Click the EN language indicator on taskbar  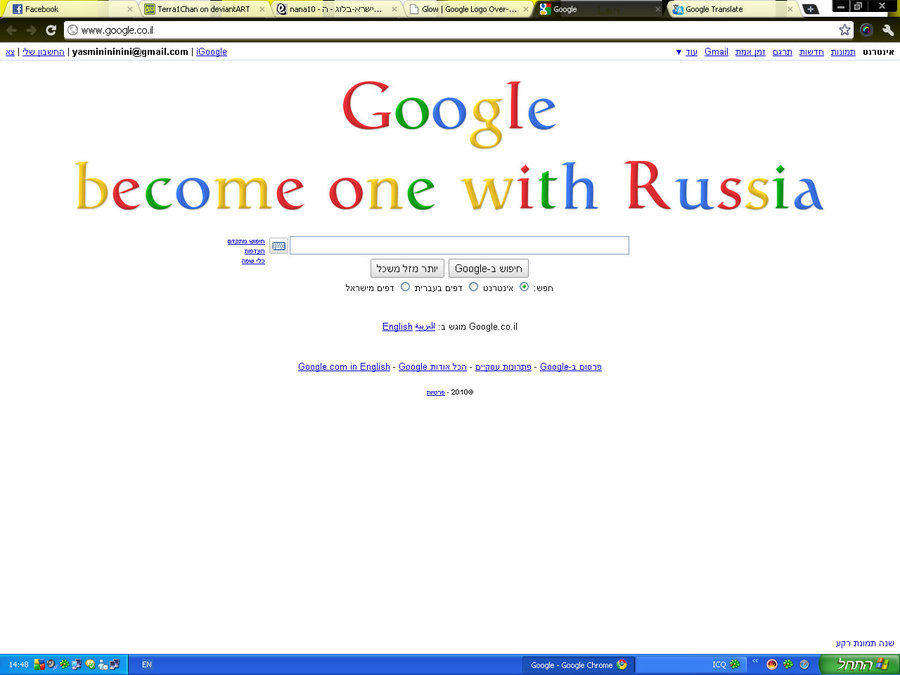pyautogui.click(x=147, y=665)
